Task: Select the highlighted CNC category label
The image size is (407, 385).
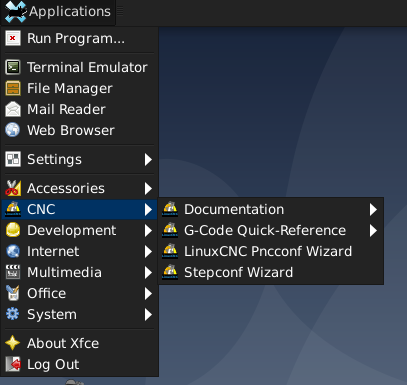Action: pyautogui.click(x=41, y=209)
